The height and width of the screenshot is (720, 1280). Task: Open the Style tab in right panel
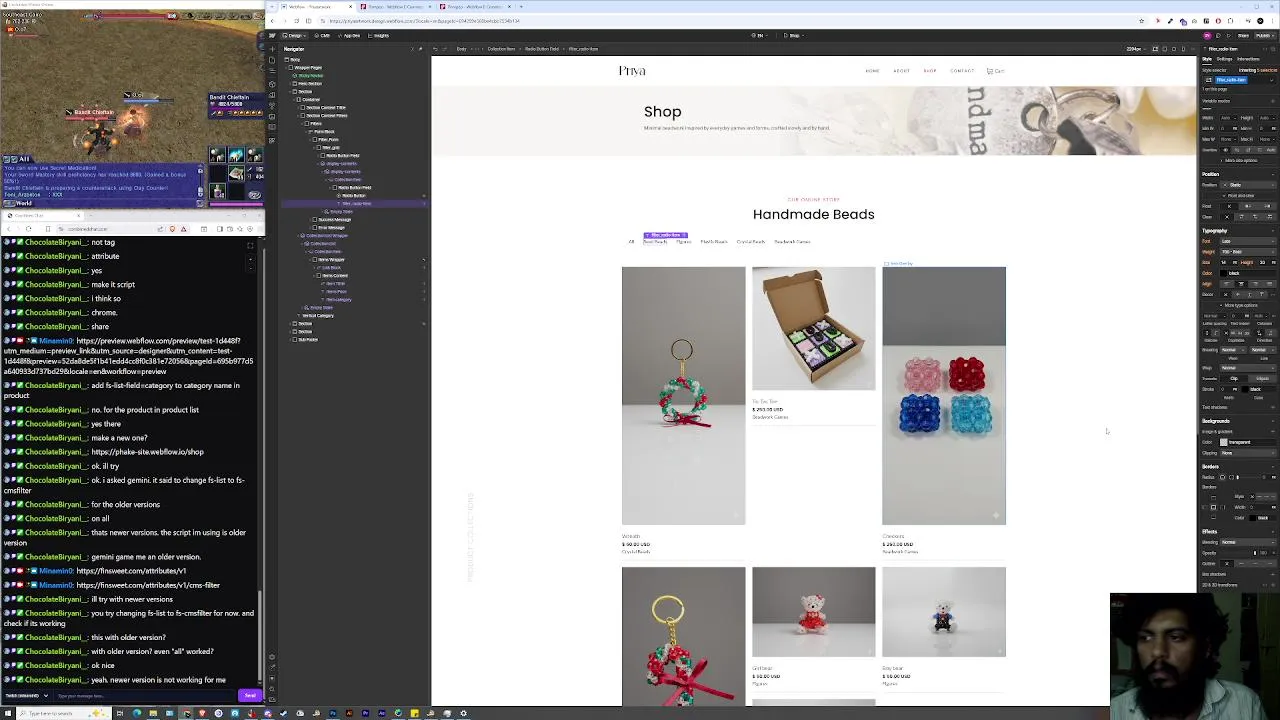point(1207,59)
